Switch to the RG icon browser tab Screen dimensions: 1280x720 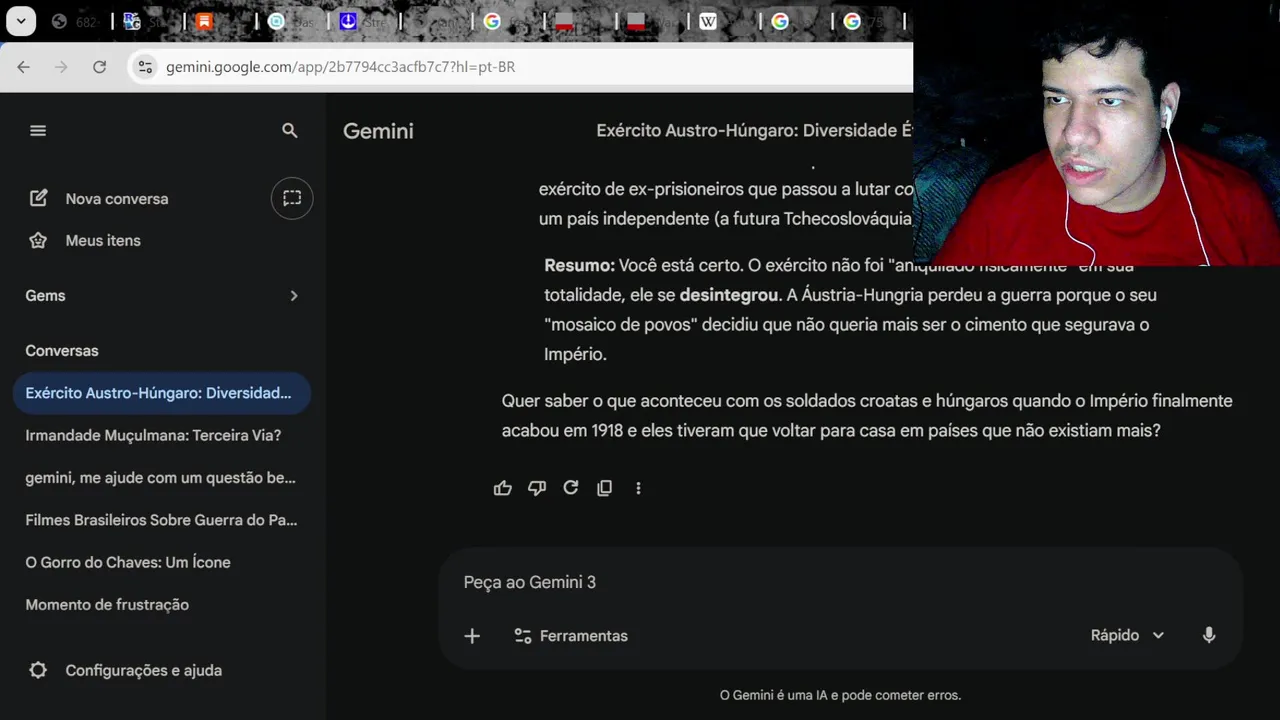132,21
